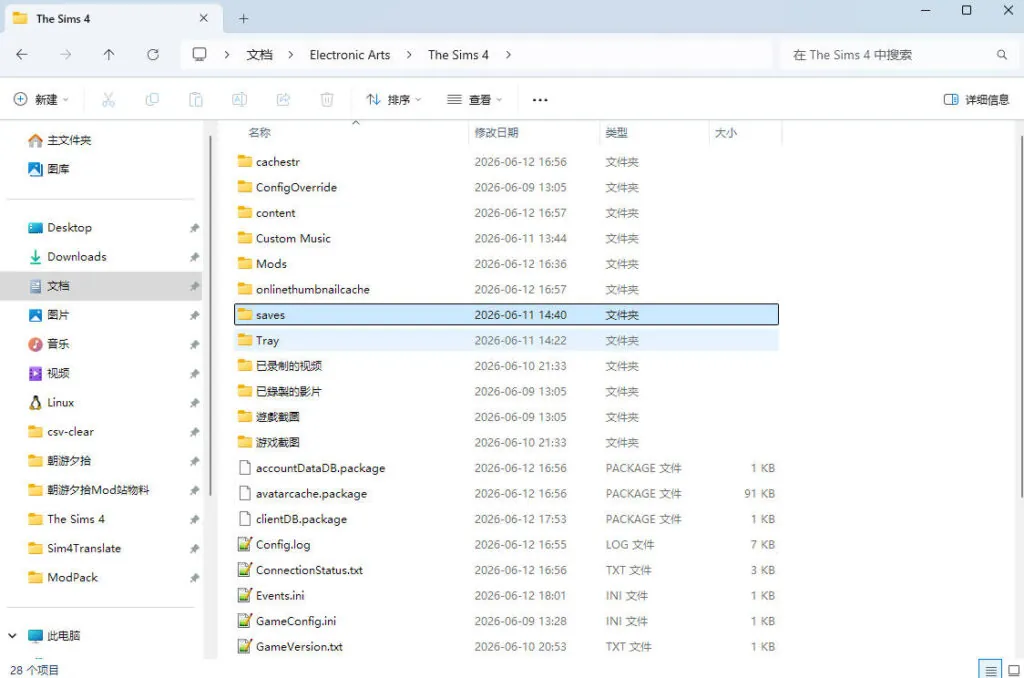Click the rename icon in toolbar

click(x=240, y=99)
